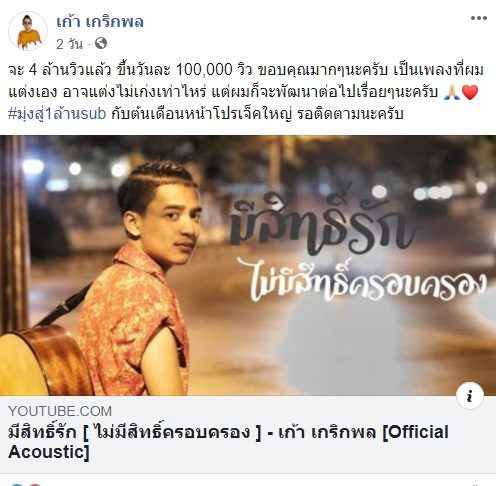
Task: Open the link title มีสิทธิ์รัก Official Acoustic
Action: click(x=228, y=442)
